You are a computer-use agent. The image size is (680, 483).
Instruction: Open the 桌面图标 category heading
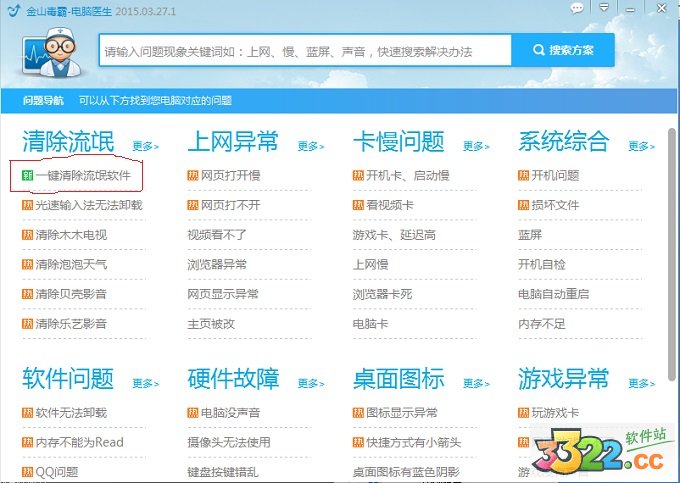pyautogui.click(x=399, y=378)
